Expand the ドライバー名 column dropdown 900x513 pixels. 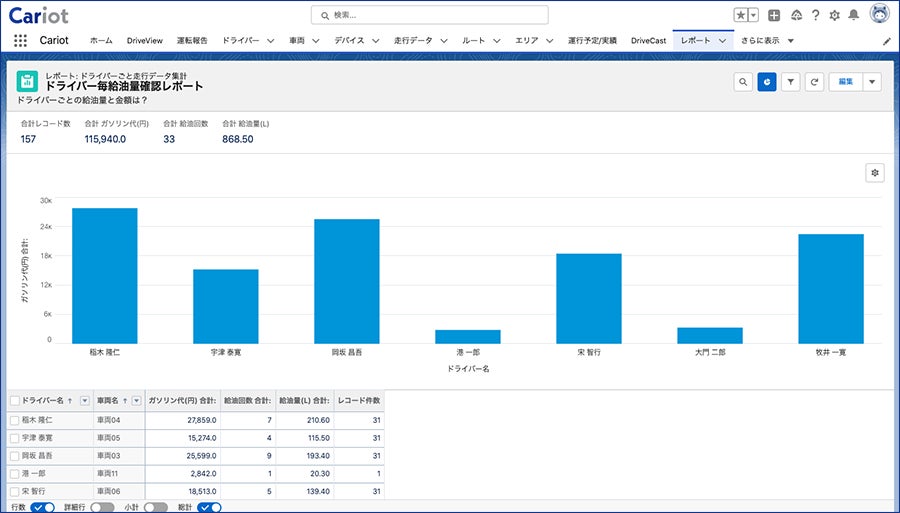[x=84, y=400]
